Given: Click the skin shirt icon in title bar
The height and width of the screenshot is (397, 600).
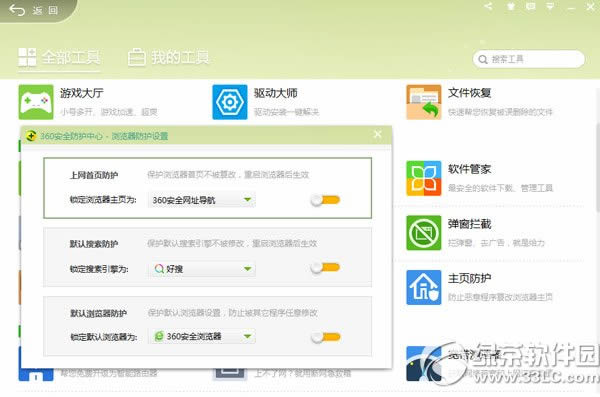Looking at the screenshot, I should 510,6.
